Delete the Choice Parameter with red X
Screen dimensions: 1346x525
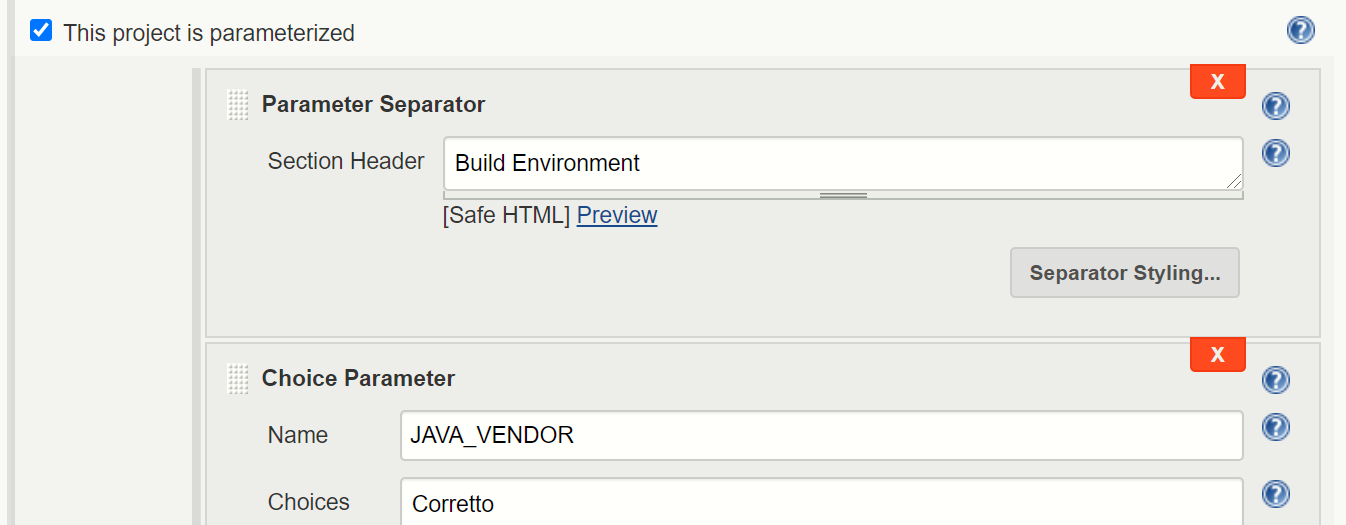1217,355
